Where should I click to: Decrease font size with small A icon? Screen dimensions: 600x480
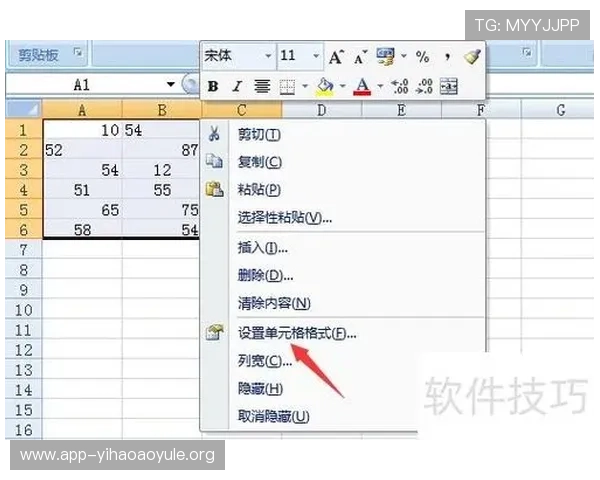[x=360, y=58]
